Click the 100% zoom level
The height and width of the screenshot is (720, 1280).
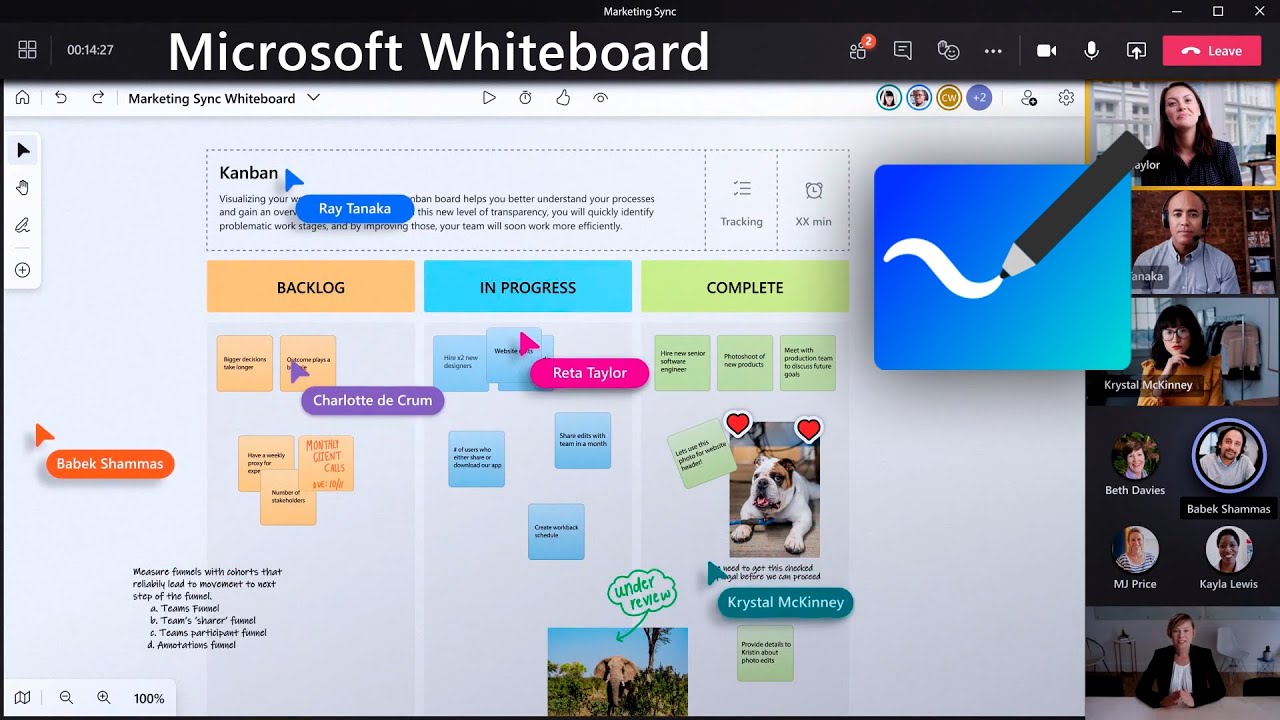(149, 699)
